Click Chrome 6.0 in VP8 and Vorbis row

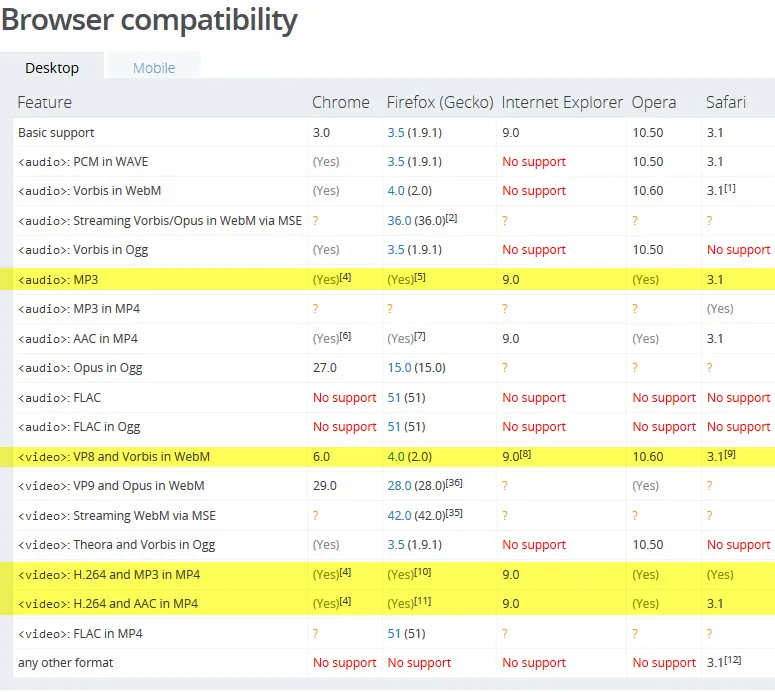pyautogui.click(x=321, y=457)
